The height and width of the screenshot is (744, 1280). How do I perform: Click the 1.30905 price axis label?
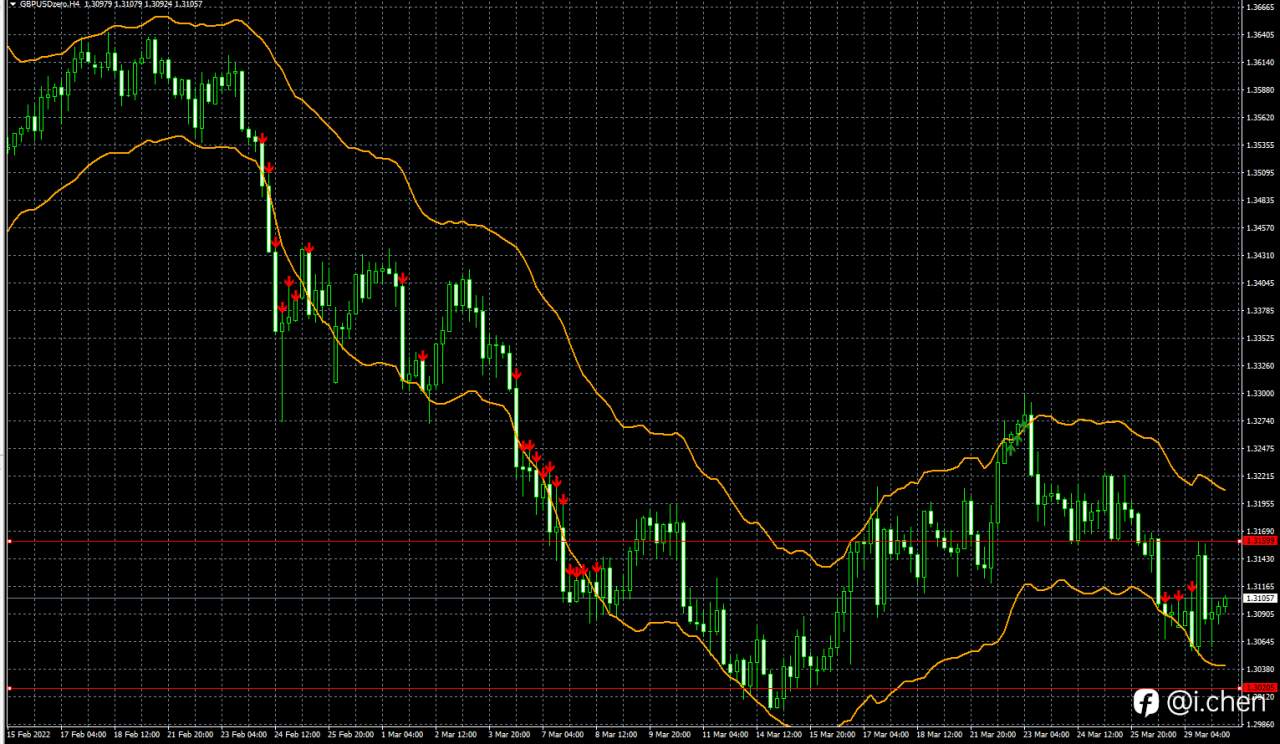click(1260, 615)
